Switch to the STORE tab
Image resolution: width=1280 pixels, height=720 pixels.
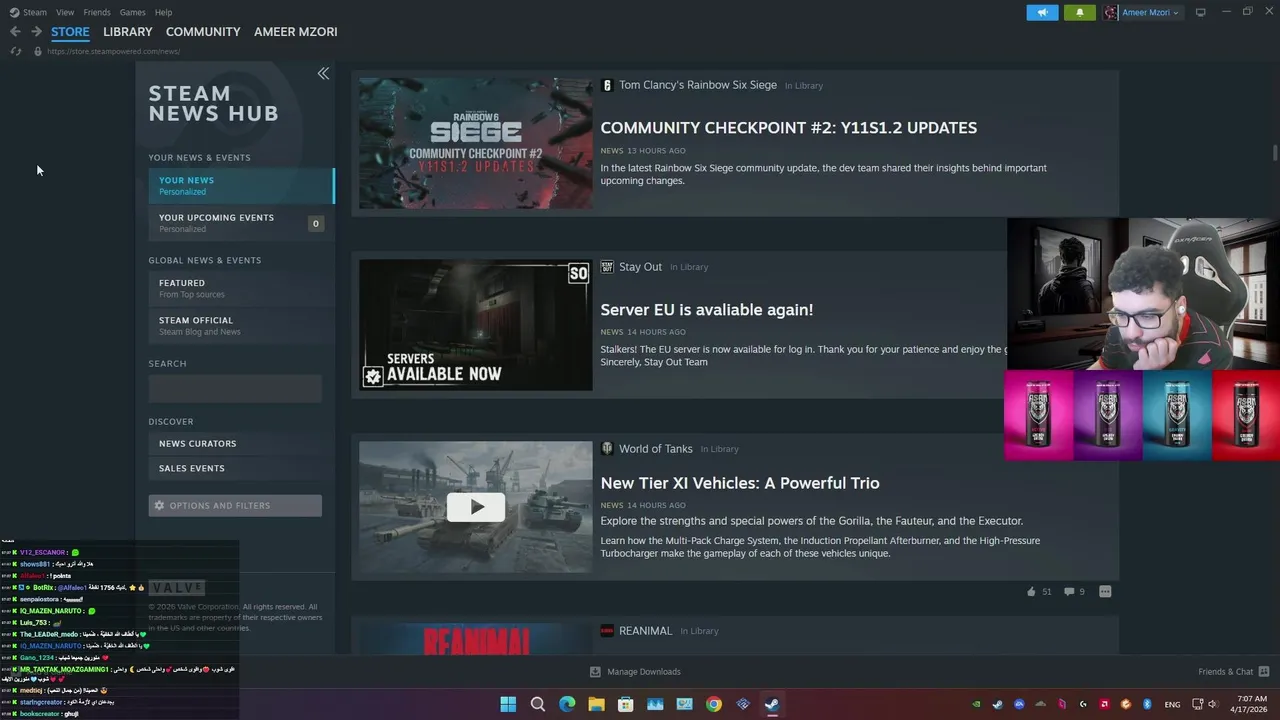pos(70,32)
